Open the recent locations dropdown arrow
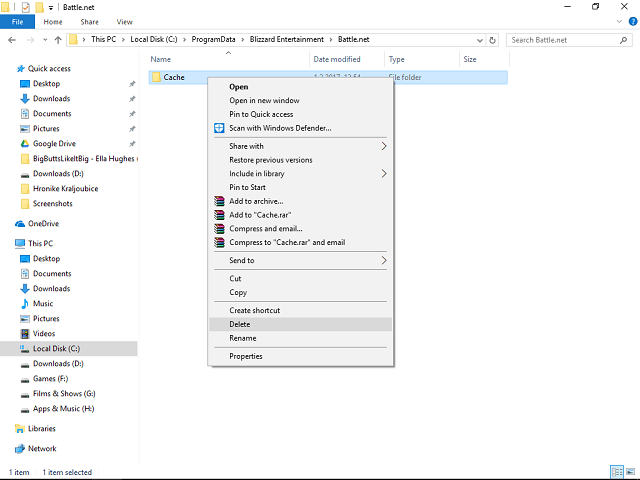 click(x=45, y=40)
